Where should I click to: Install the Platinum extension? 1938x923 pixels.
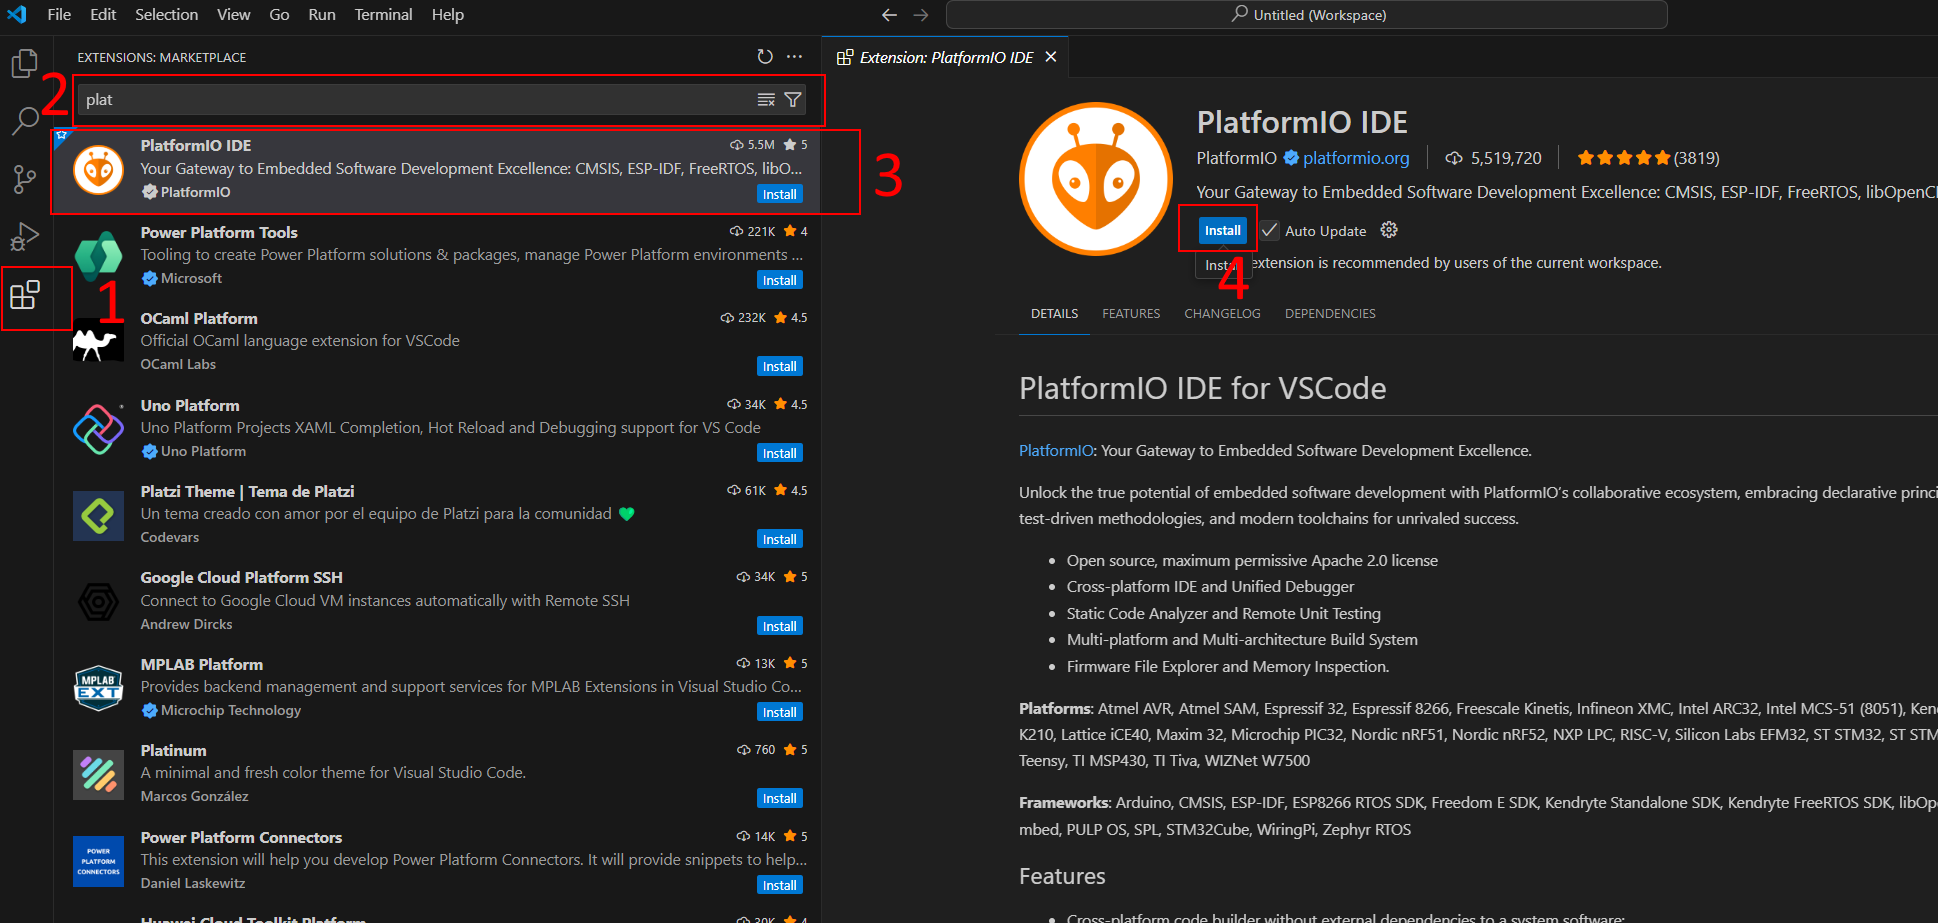[x=779, y=798]
